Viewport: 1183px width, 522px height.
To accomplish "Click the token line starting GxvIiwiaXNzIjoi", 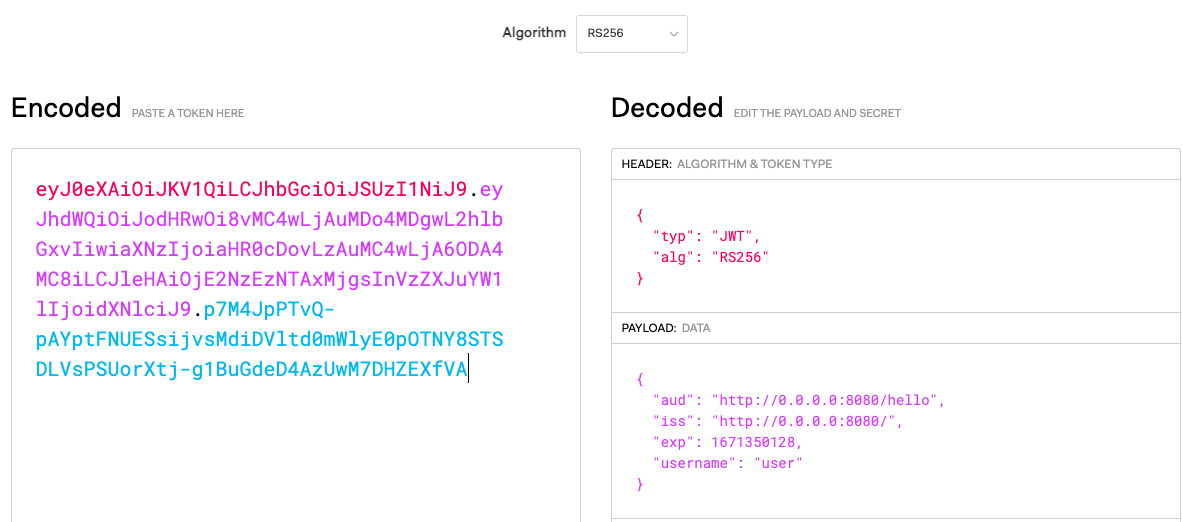I will pos(269,249).
